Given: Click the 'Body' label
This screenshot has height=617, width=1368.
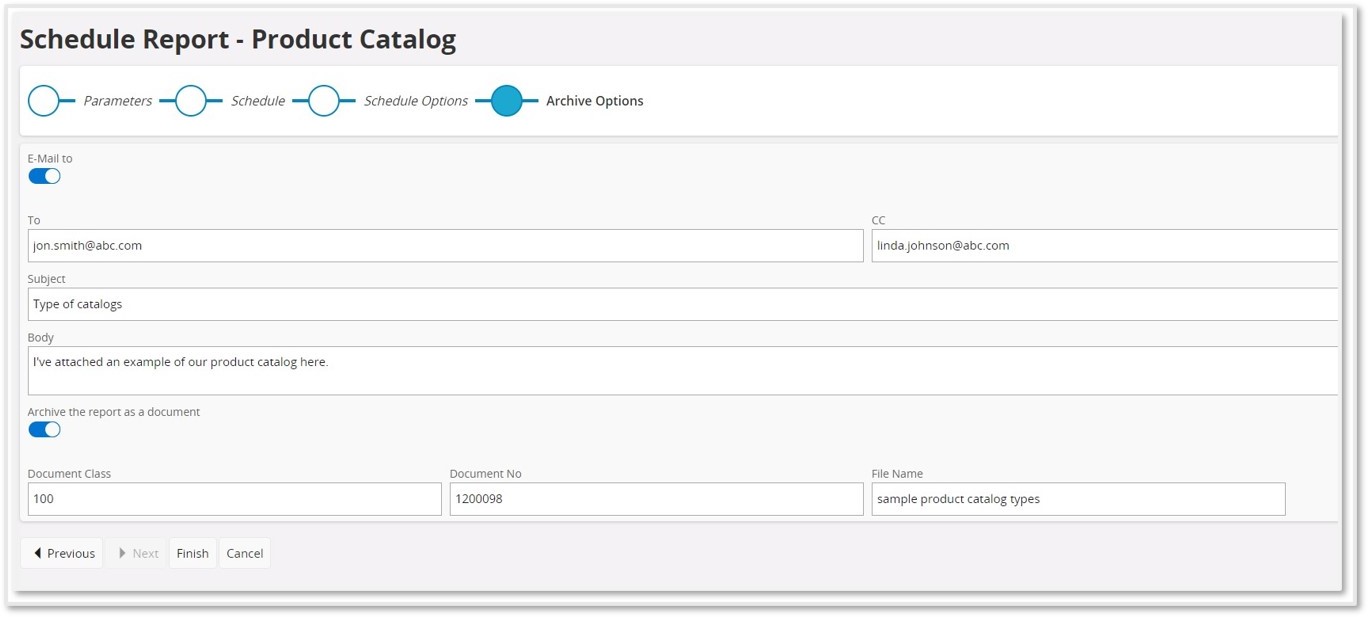Looking at the screenshot, I should 41,338.
